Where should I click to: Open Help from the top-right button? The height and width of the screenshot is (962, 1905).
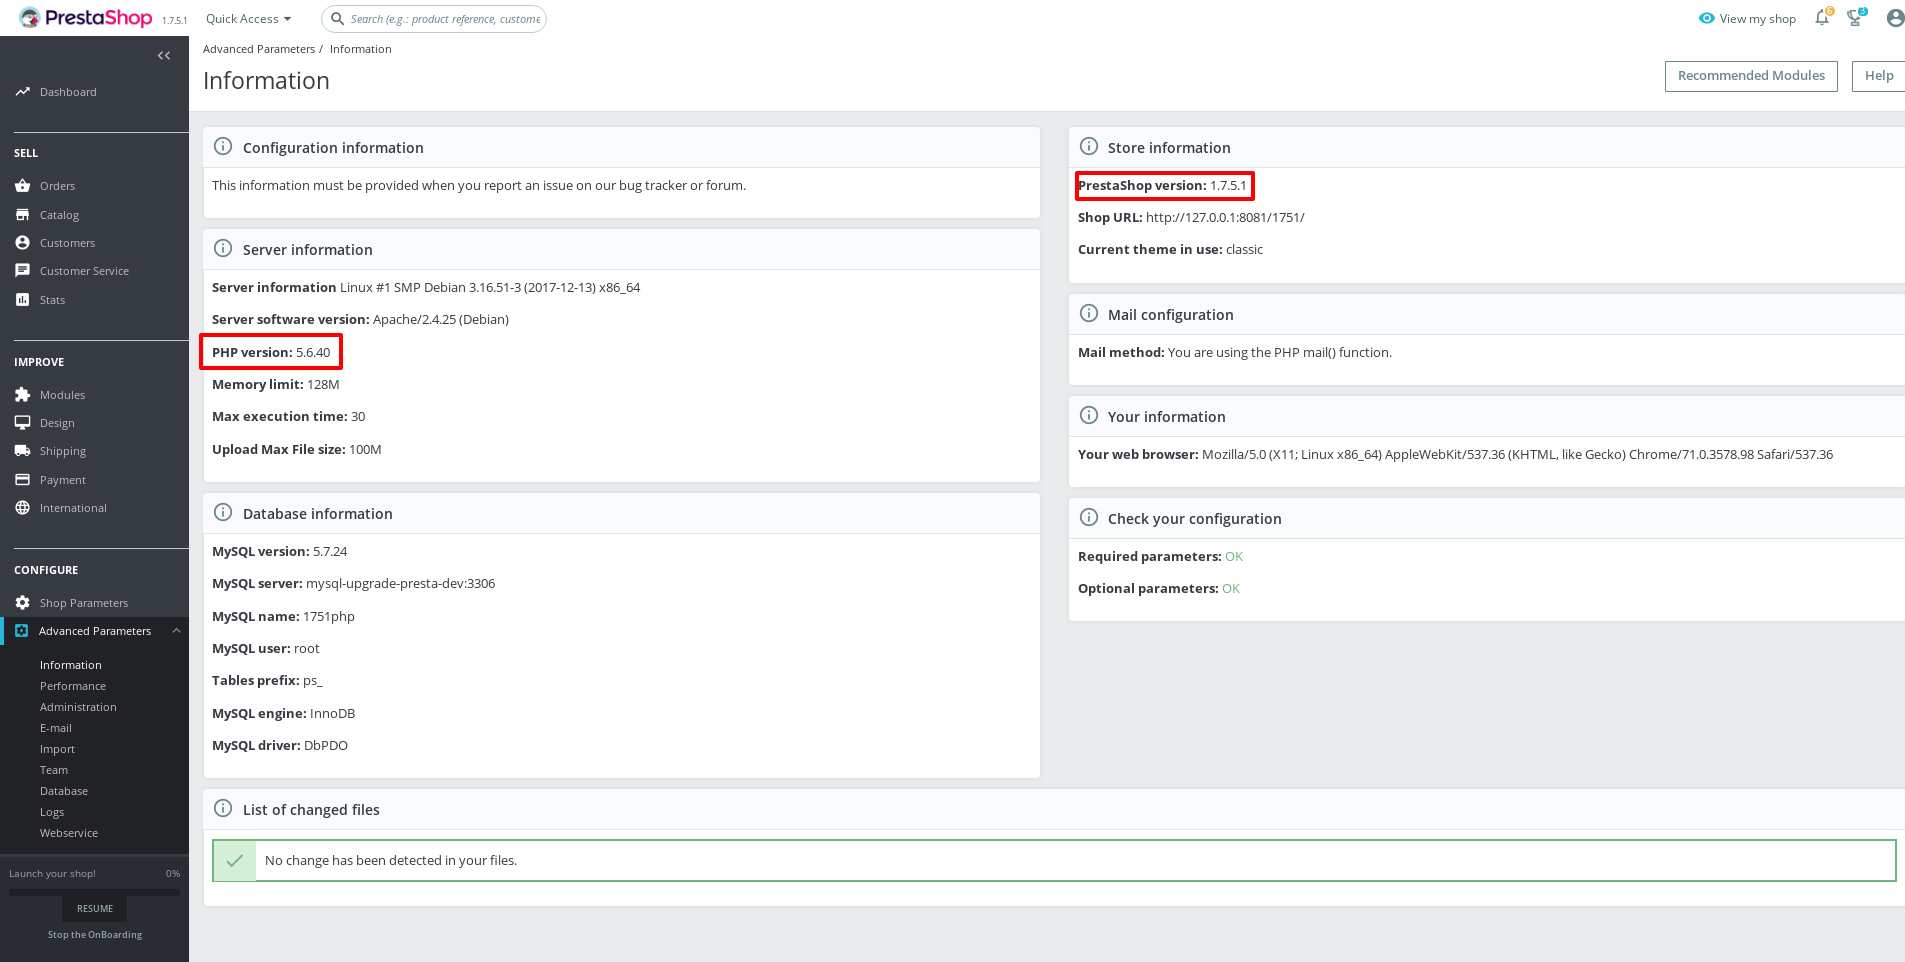(x=1879, y=76)
